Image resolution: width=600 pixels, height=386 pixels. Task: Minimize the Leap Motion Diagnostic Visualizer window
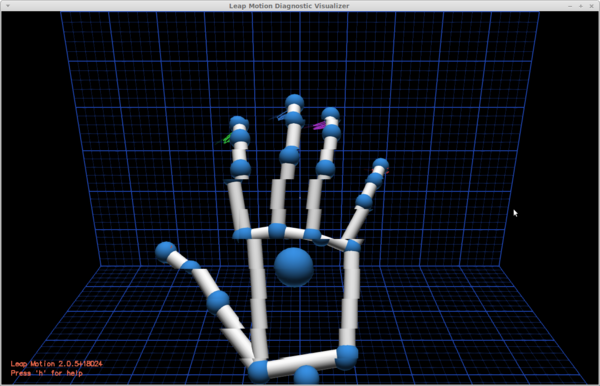[x=570, y=6]
